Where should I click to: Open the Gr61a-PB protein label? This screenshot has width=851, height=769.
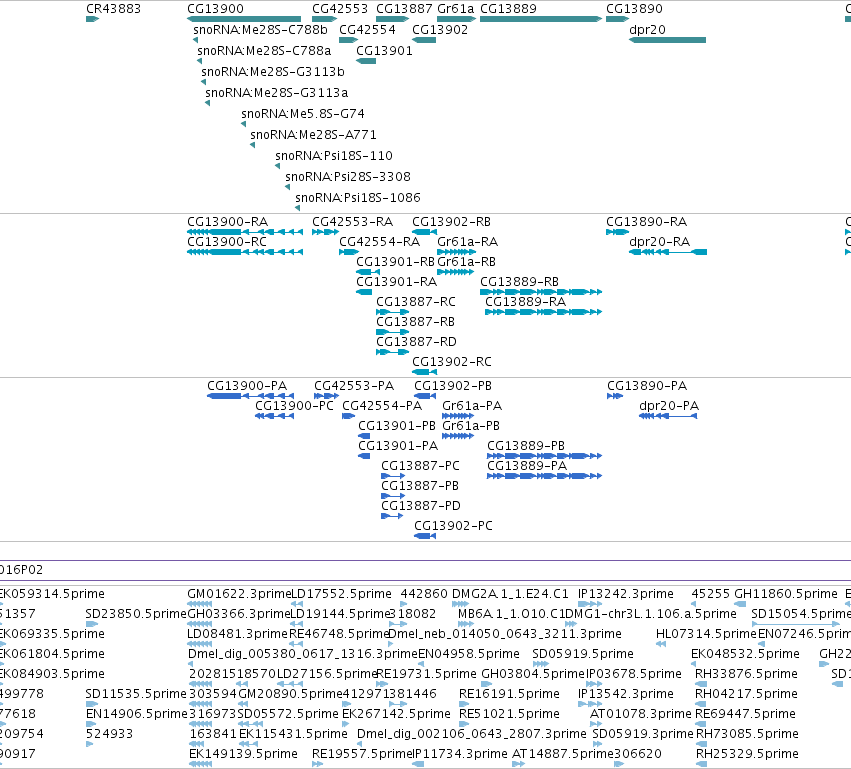point(471,427)
